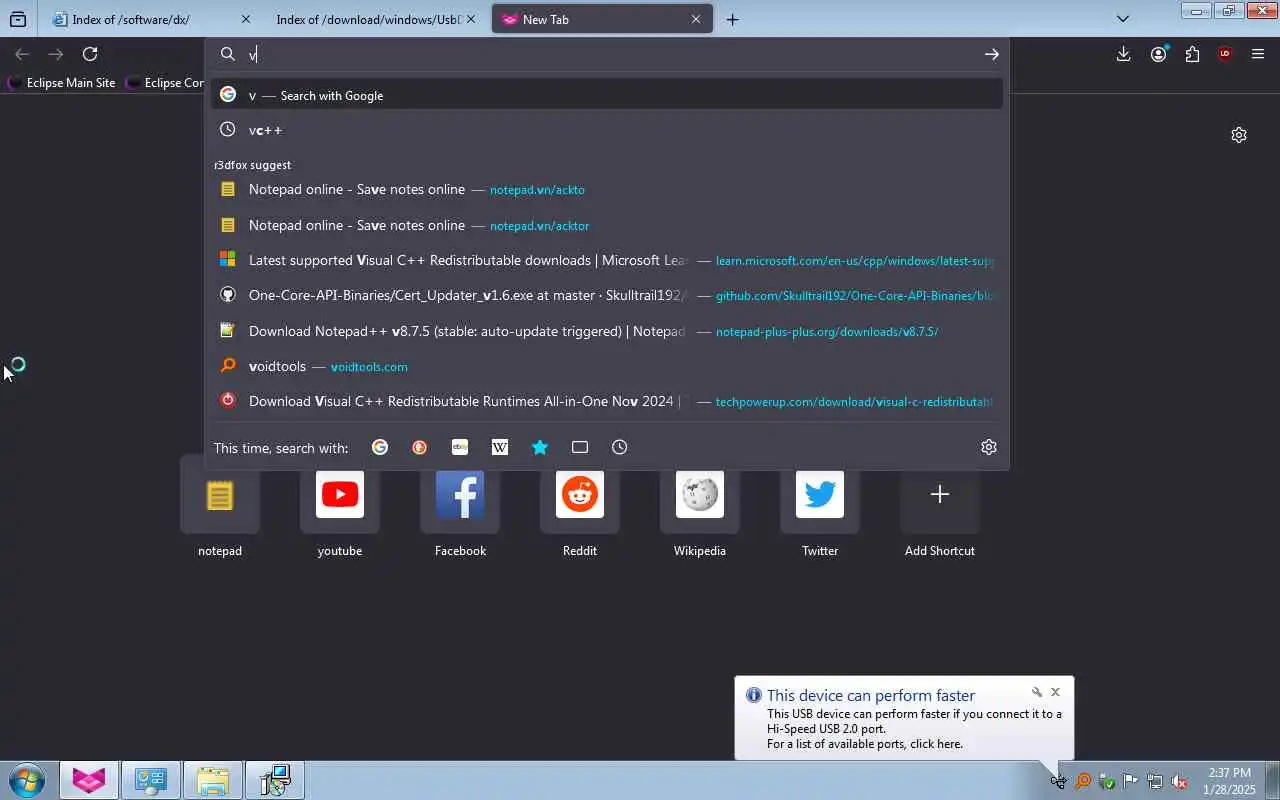Open a new tab with plus button

pyautogui.click(x=732, y=19)
